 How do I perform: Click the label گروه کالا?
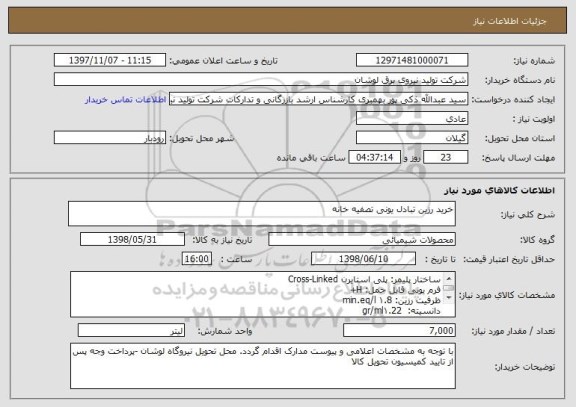538,240
